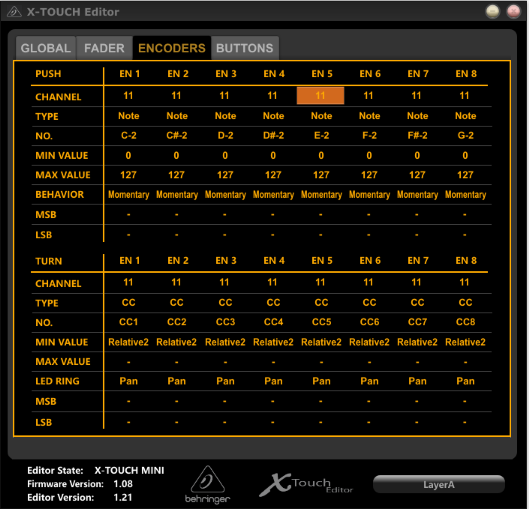Click the X-Touch Editor logo

tap(306, 484)
